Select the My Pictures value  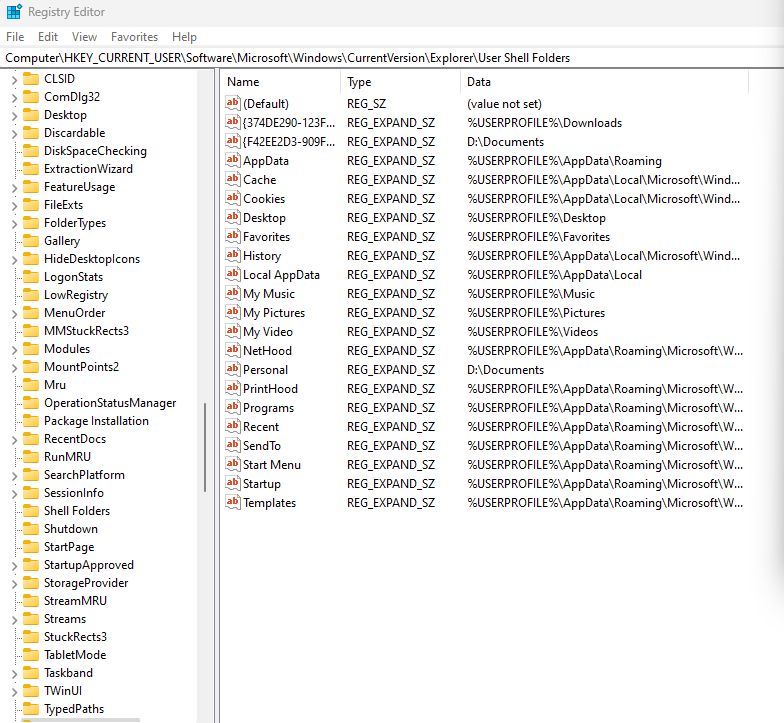point(274,312)
